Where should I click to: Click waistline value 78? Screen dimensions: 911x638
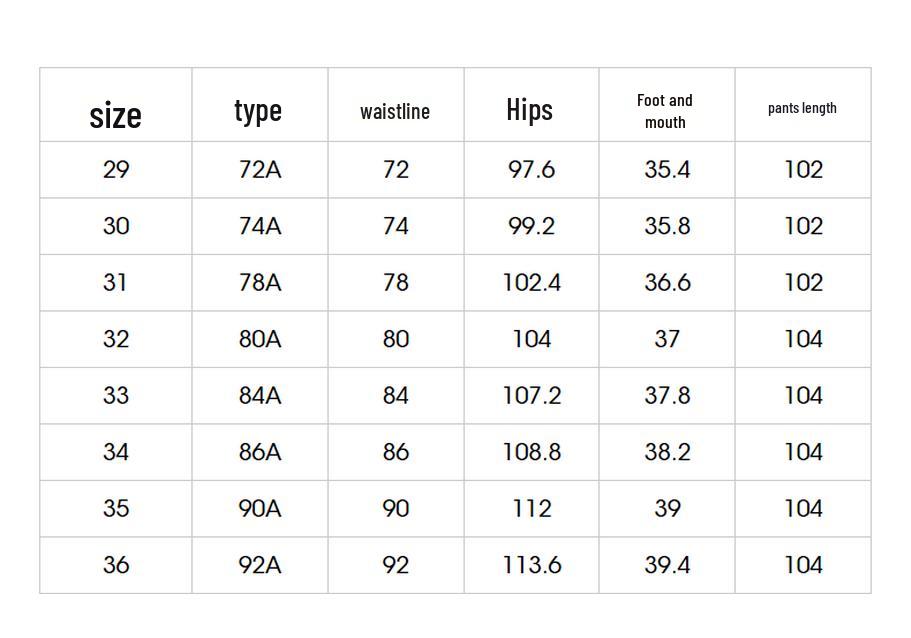pyautogui.click(x=396, y=282)
